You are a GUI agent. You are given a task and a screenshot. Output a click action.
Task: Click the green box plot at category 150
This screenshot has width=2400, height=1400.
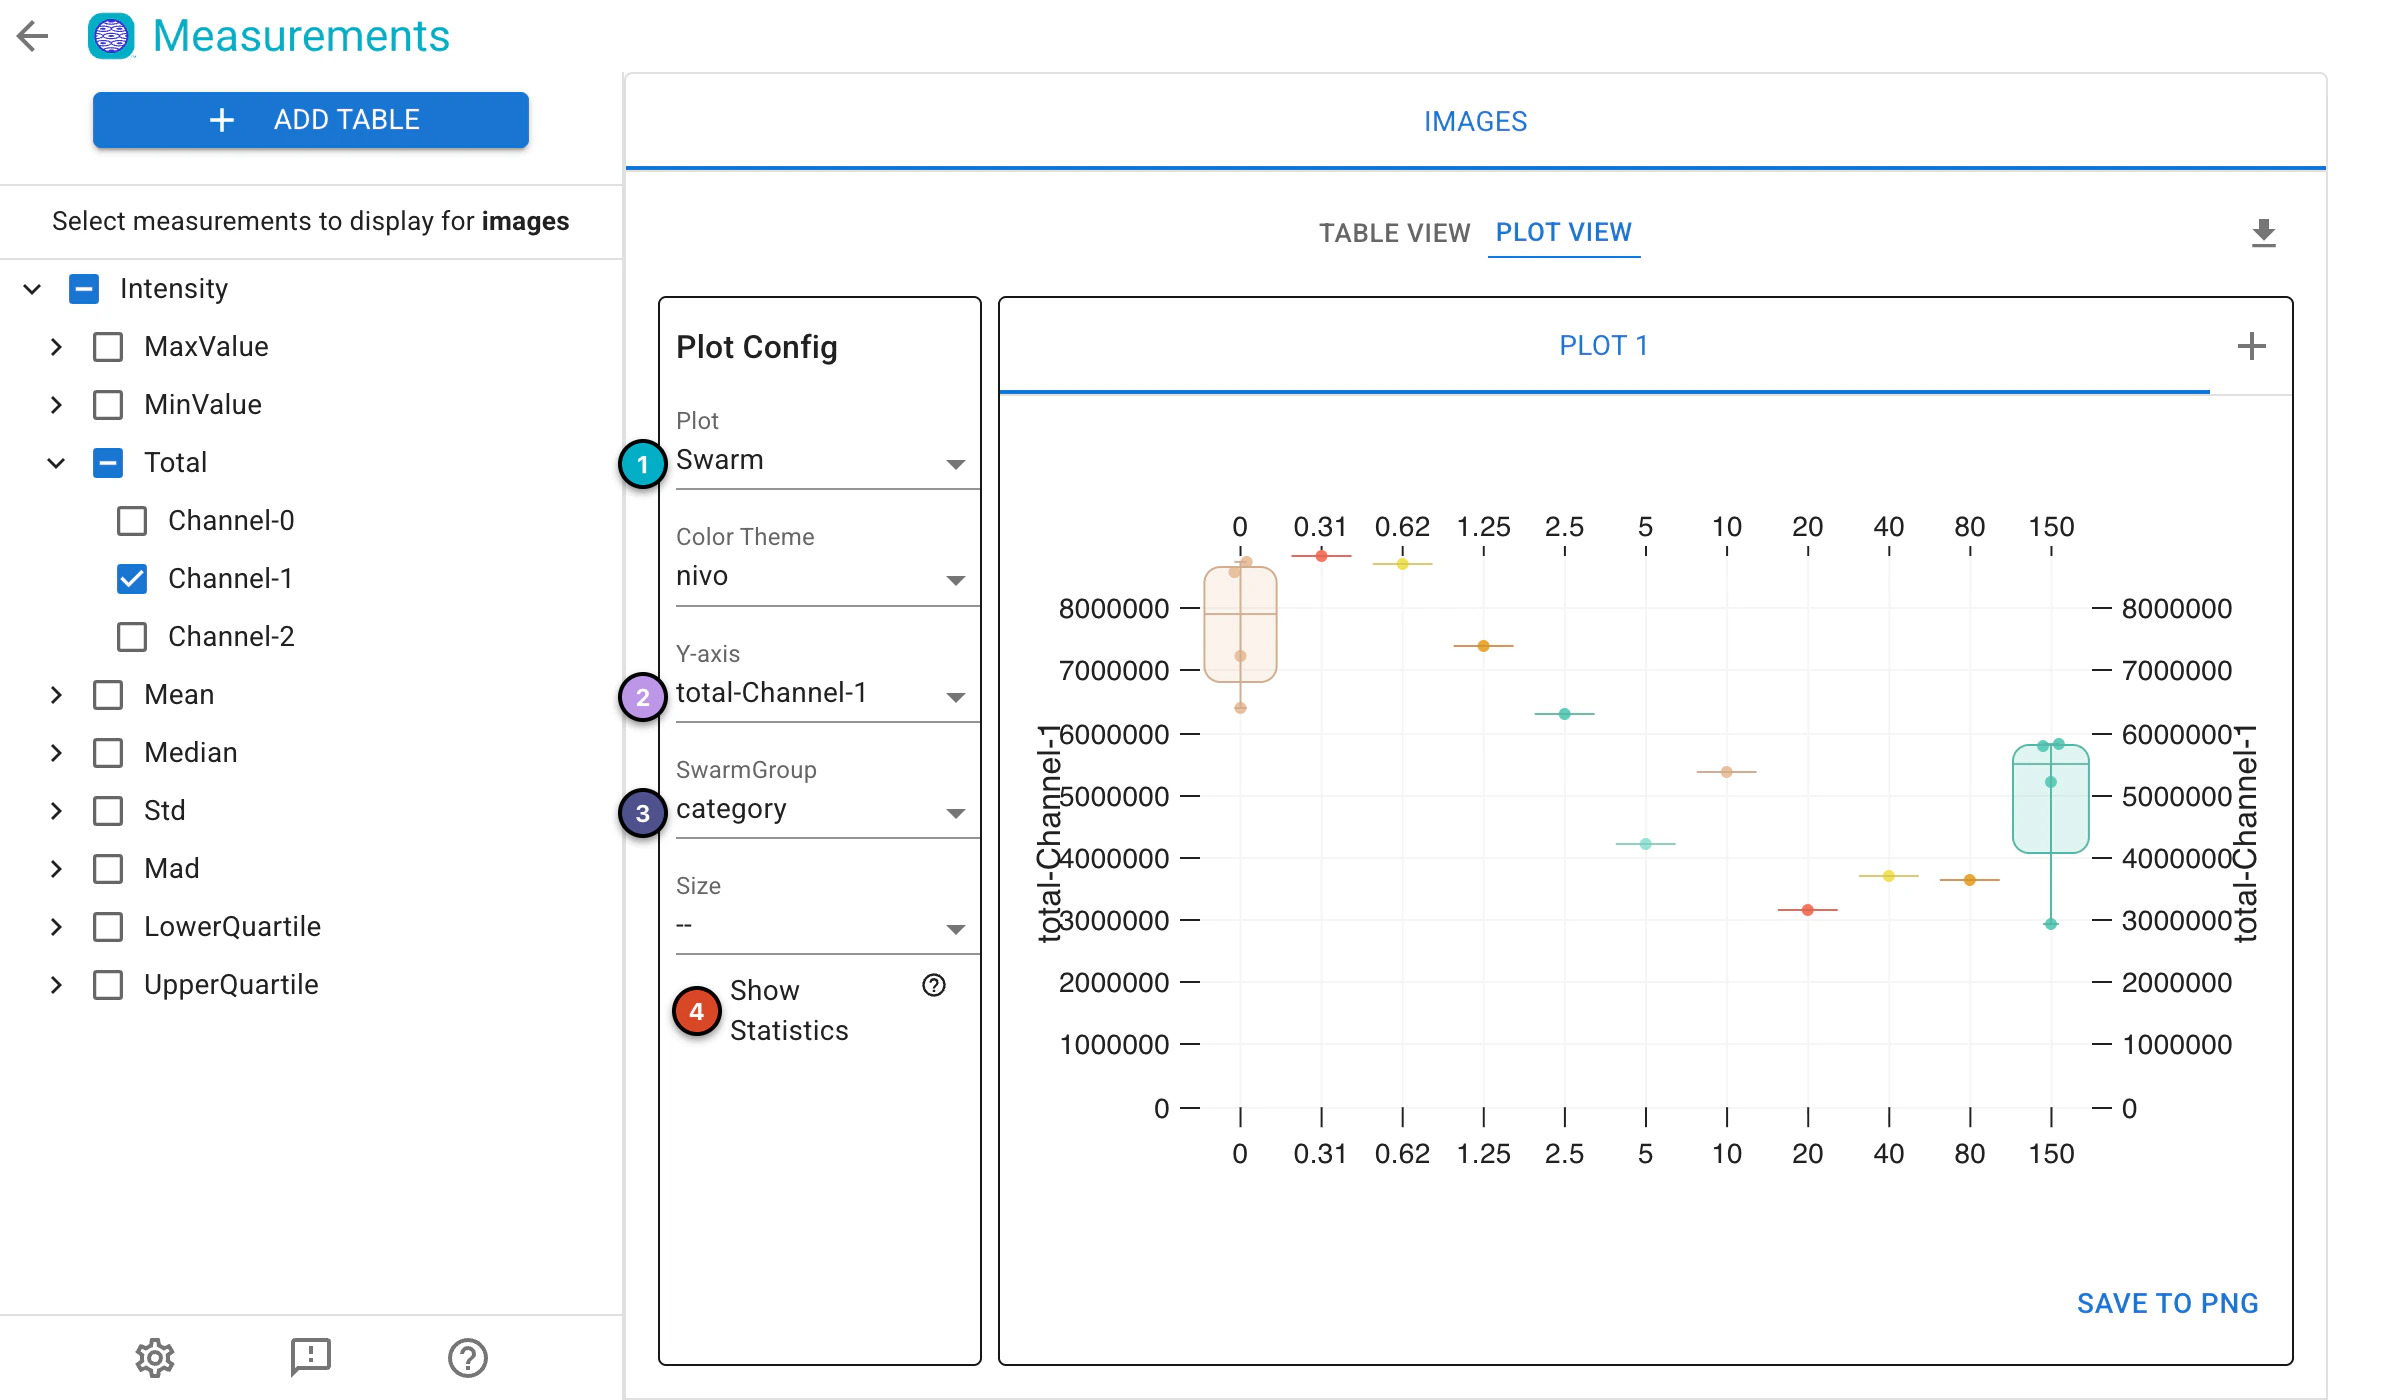(2051, 799)
